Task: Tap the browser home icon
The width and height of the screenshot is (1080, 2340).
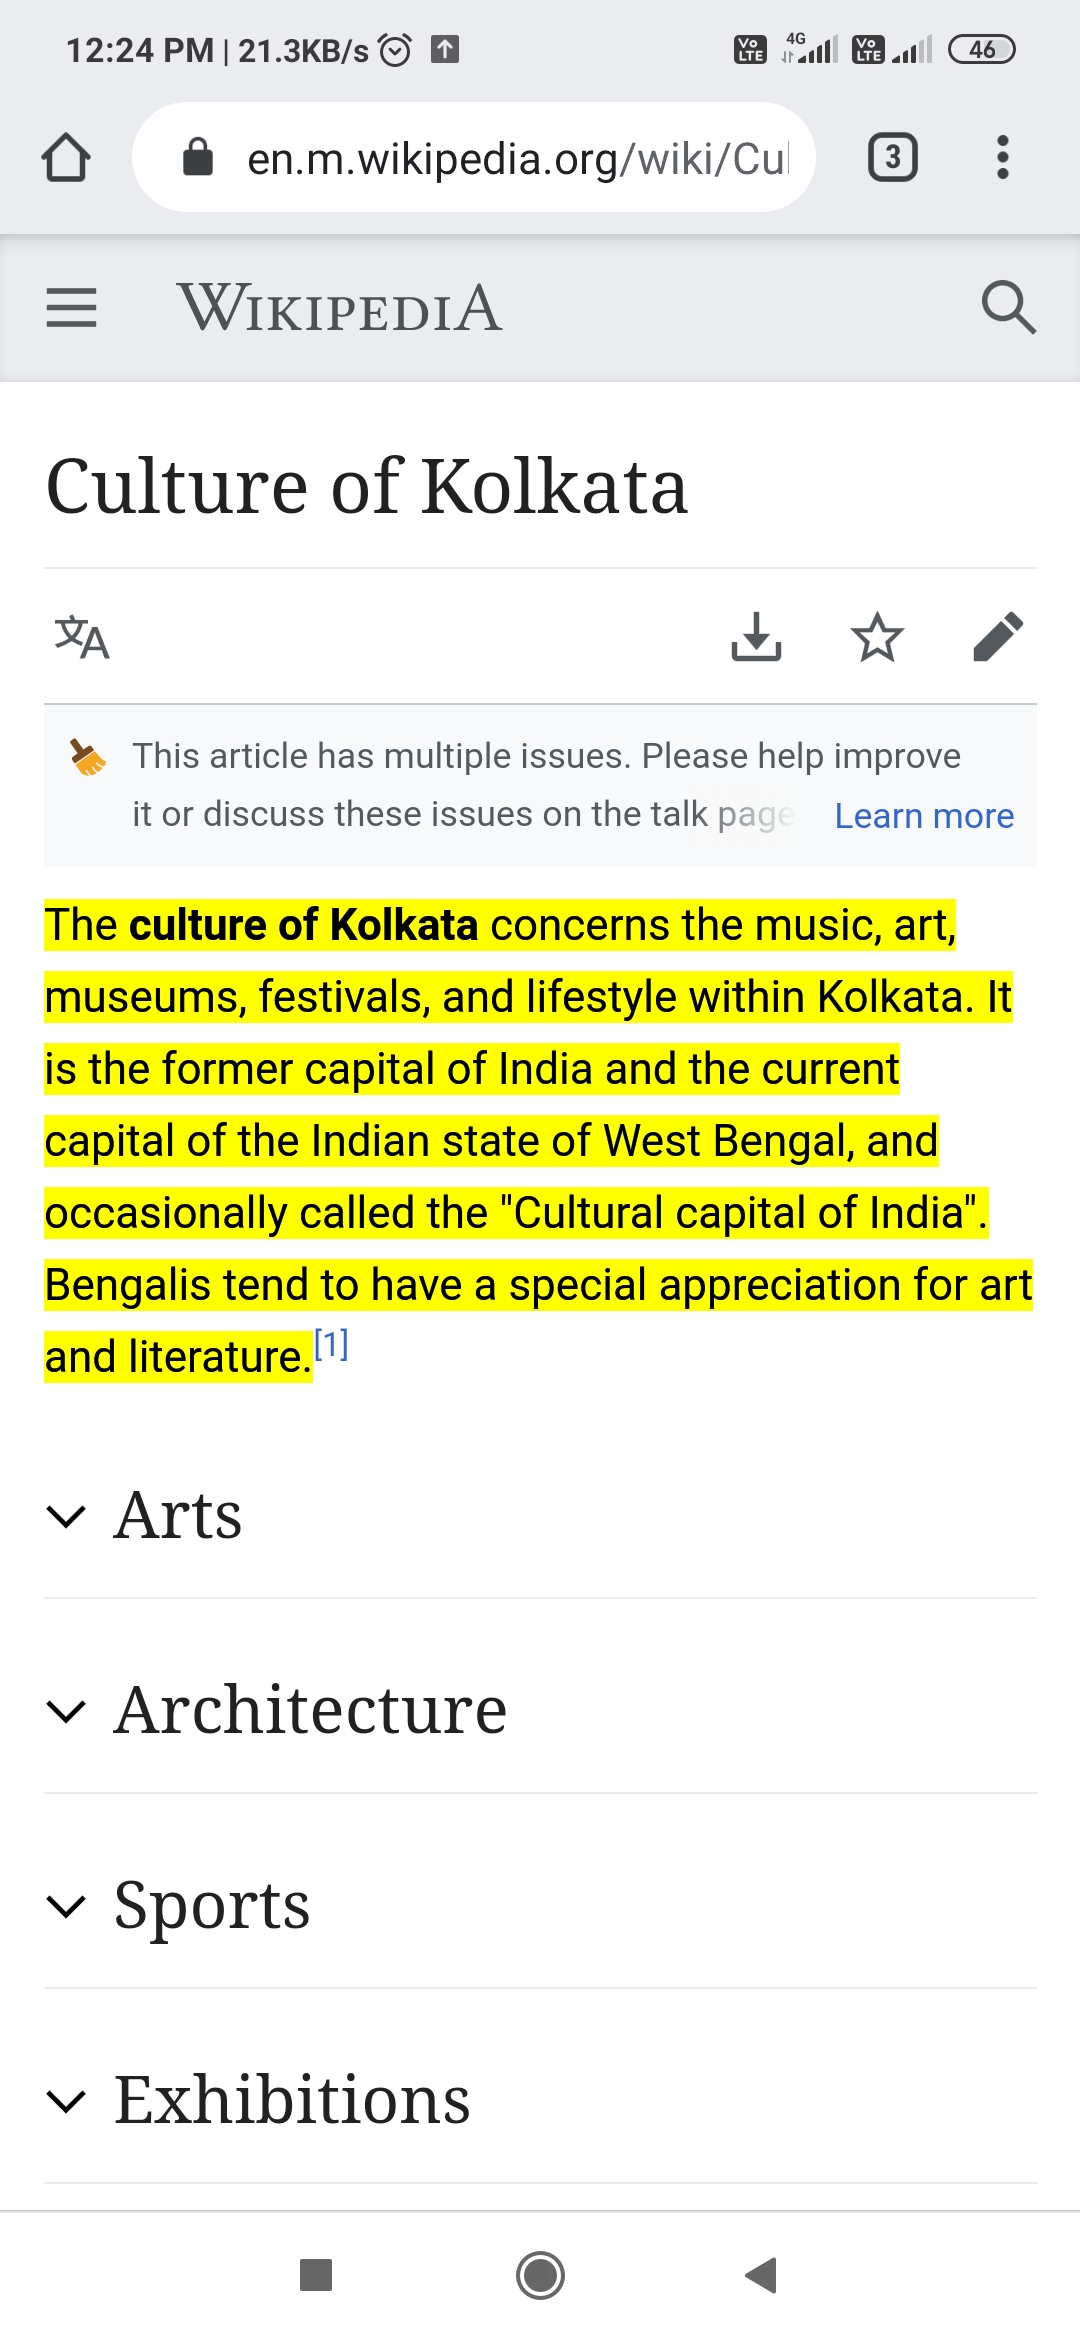Action: tap(66, 158)
